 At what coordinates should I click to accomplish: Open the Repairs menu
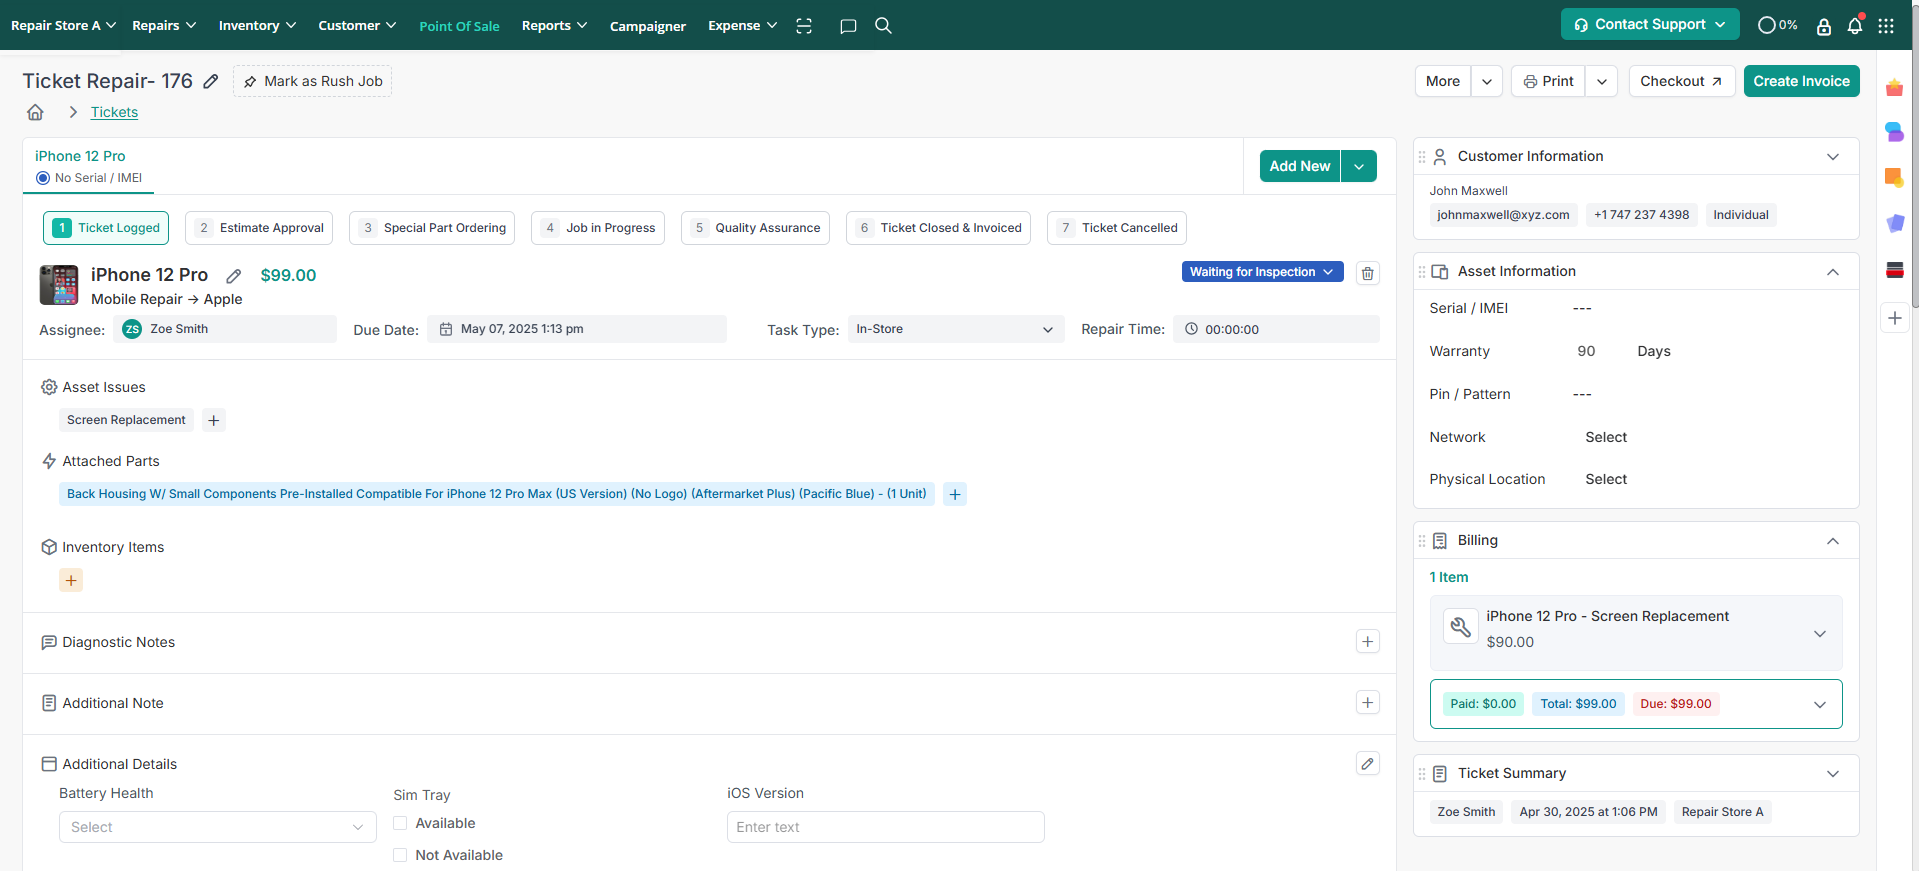coord(164,25)
